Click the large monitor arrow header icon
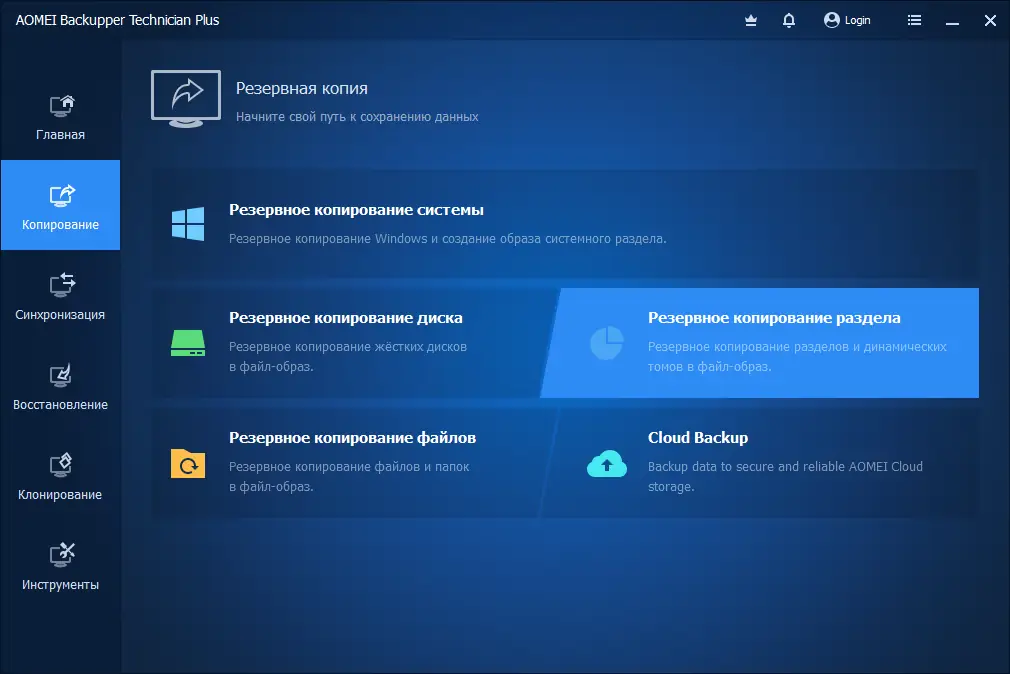1010x674 pixels. coord(186,99)
